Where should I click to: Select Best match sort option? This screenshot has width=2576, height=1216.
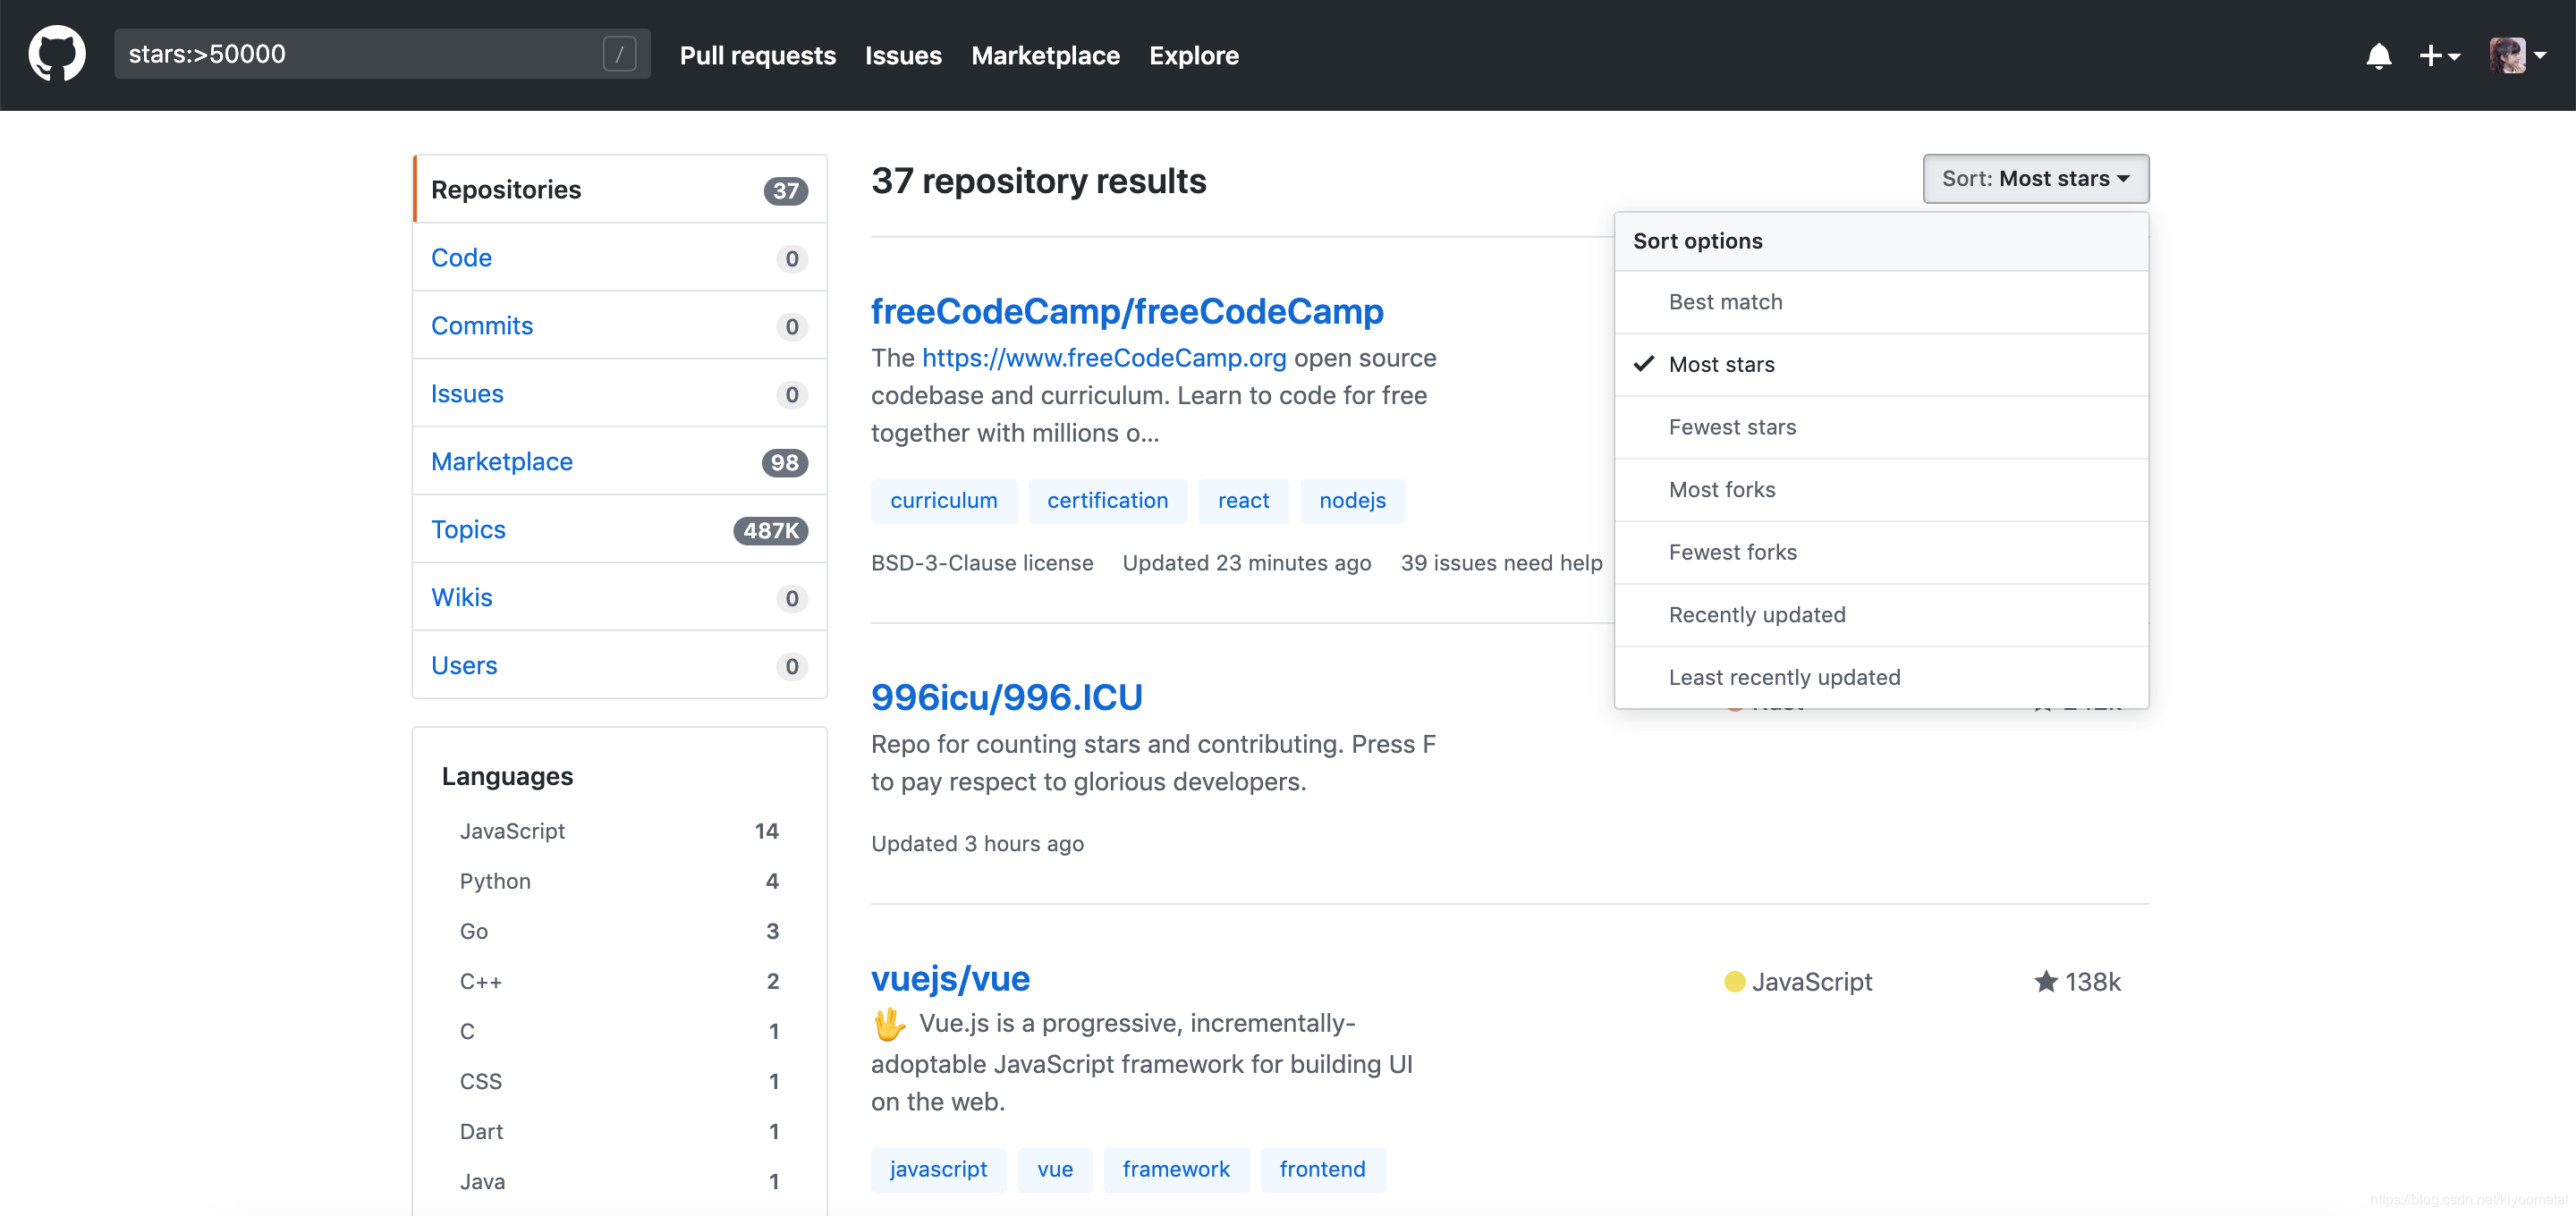pos(1725,300)
